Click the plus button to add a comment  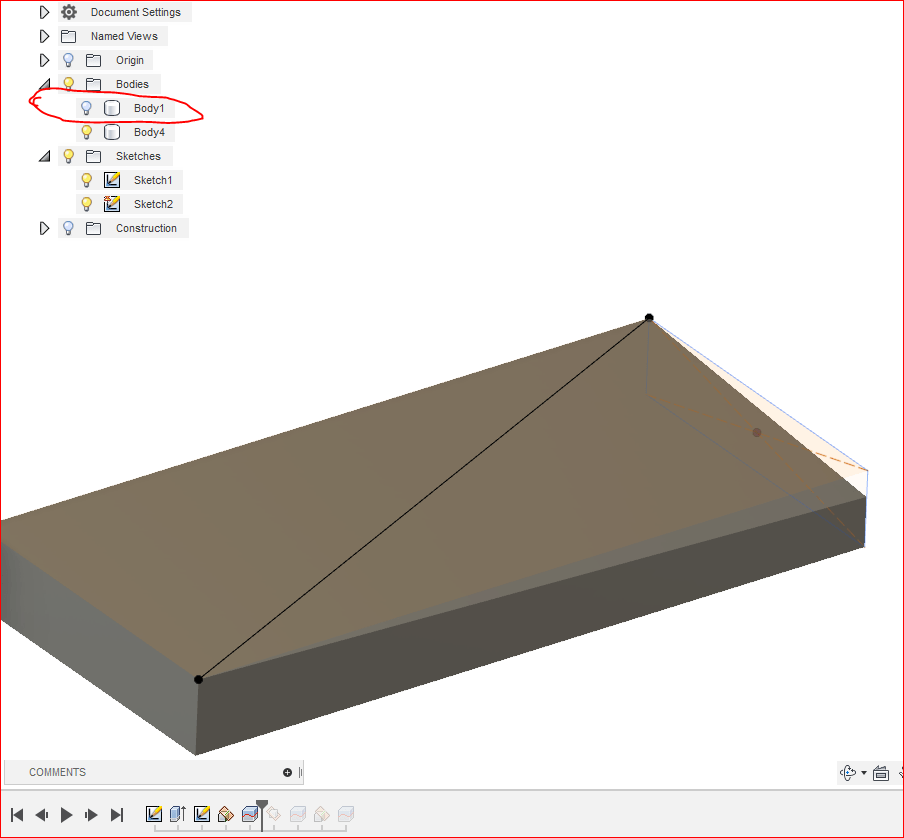pos(287,771)
